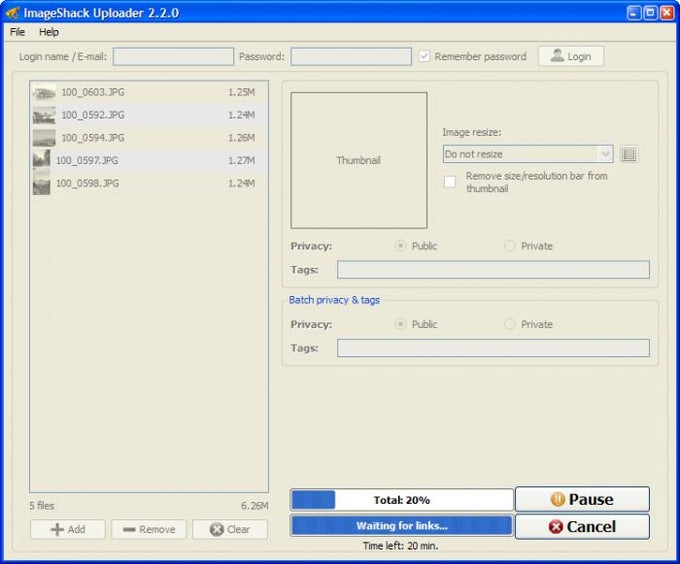Click the 1.27M file size value
Viewport: 680px width, 564px height.
point(242,160)
